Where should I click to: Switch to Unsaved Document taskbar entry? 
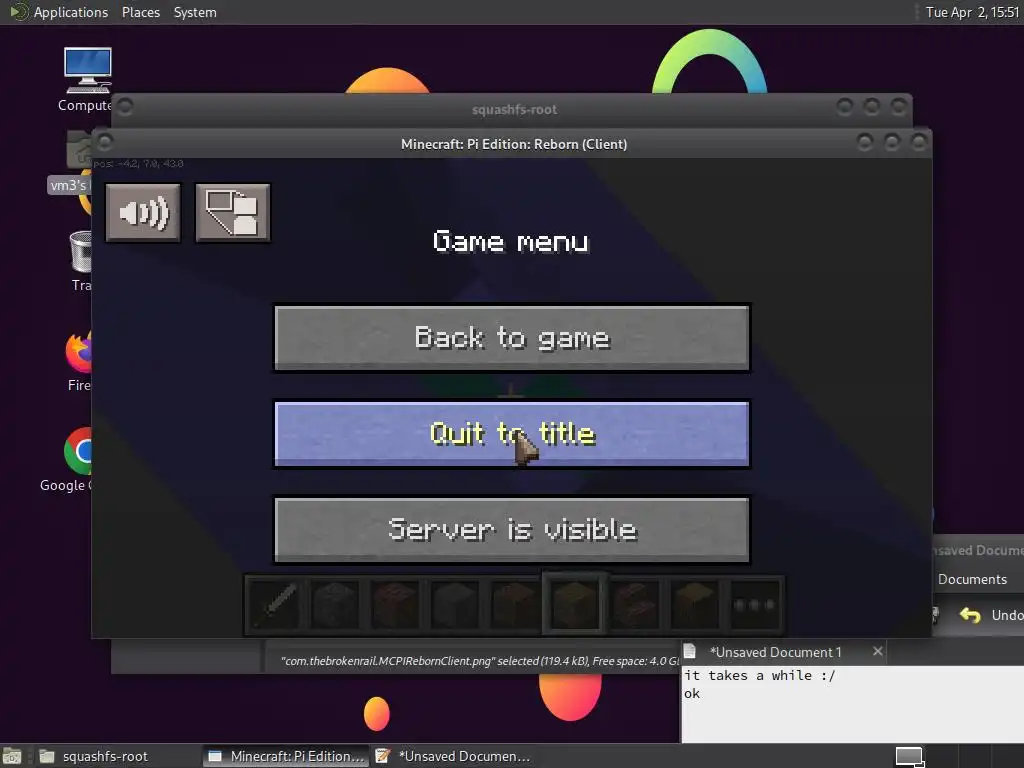coord(453,756)
